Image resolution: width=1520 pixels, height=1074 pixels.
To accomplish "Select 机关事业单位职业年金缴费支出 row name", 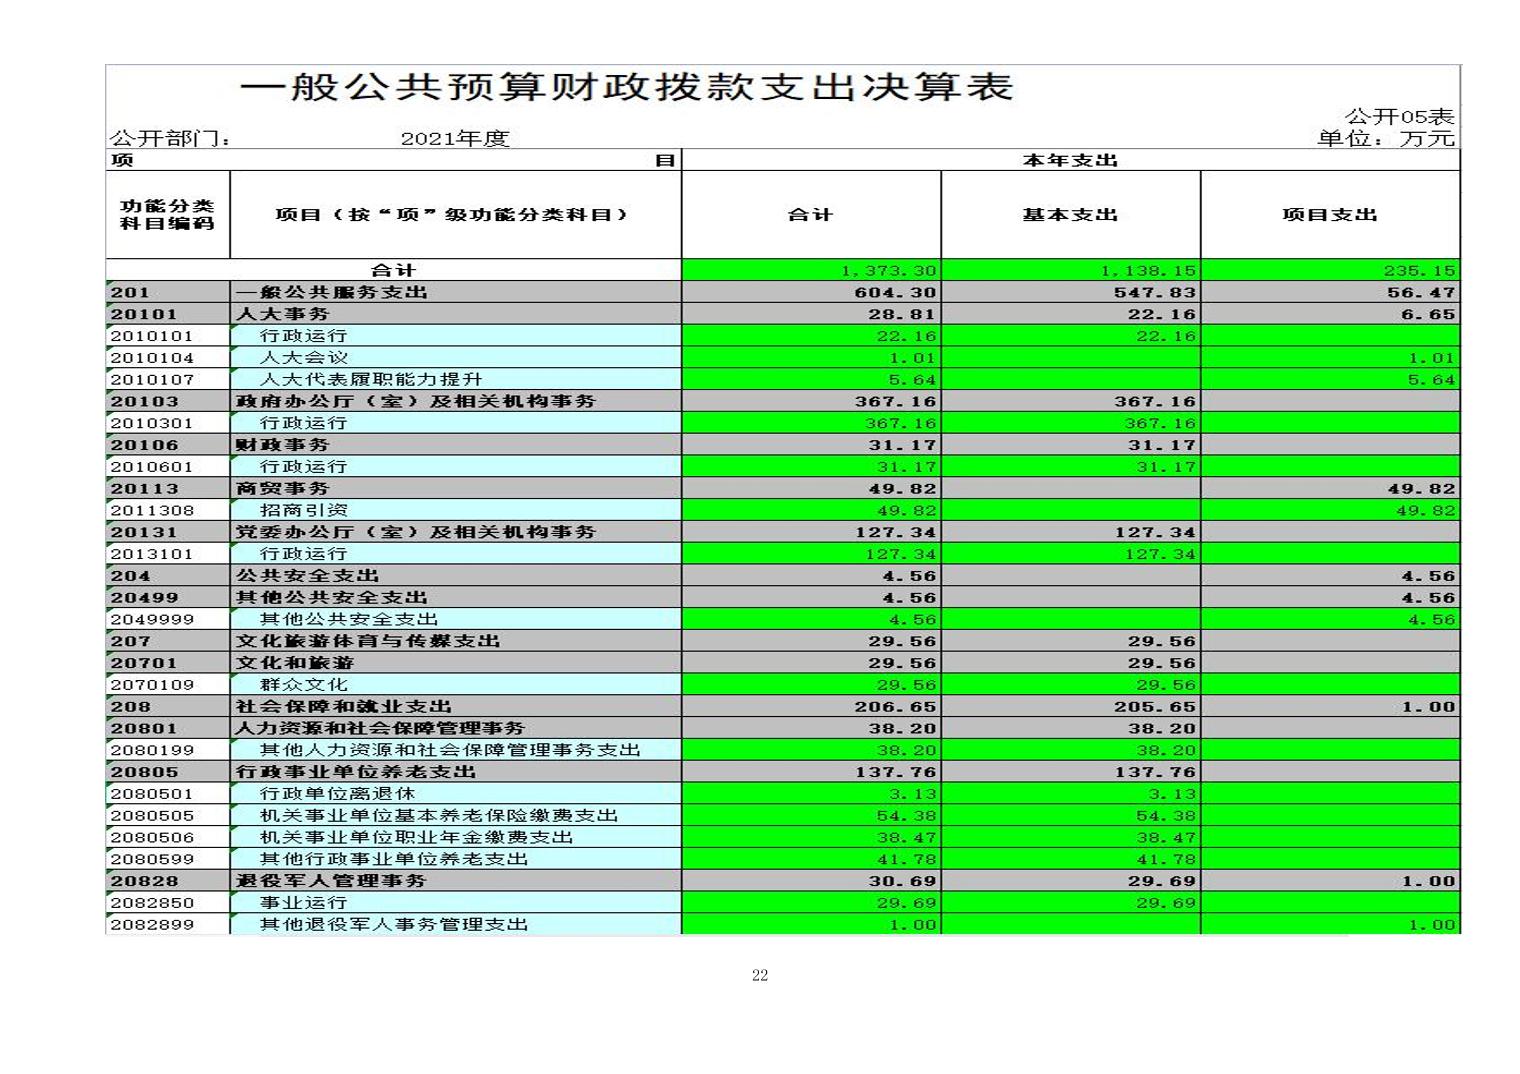I will point(416,838).
